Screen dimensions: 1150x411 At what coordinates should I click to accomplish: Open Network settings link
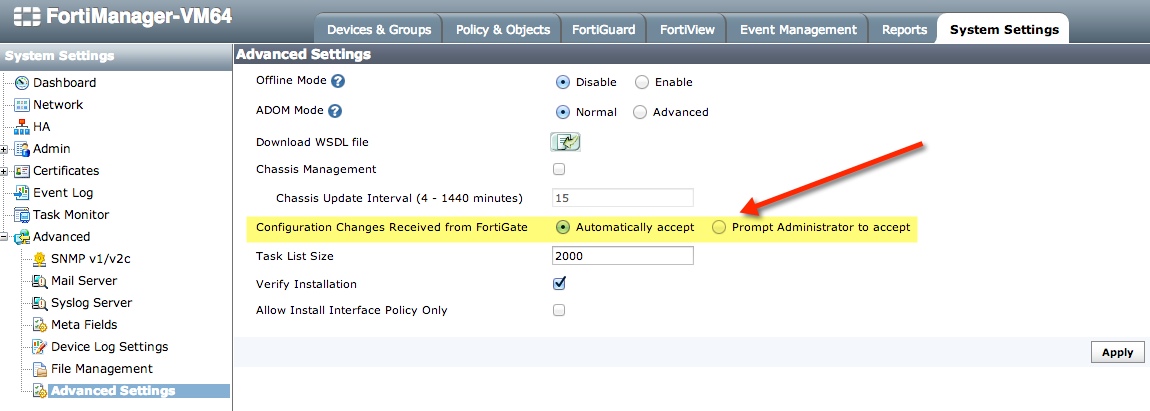tap(58, 105)
